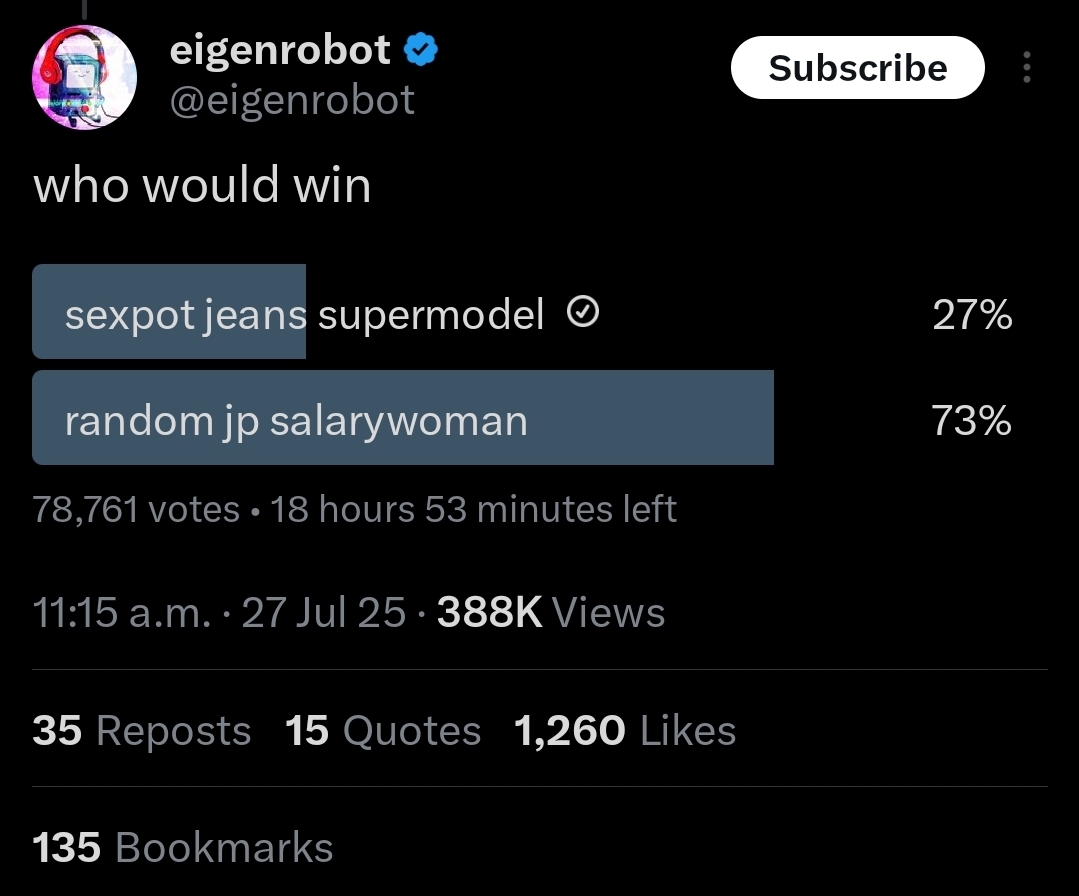Click the blue verified badge icon
The height and width of the screenshot is (896, 1079).
(420, 50)
